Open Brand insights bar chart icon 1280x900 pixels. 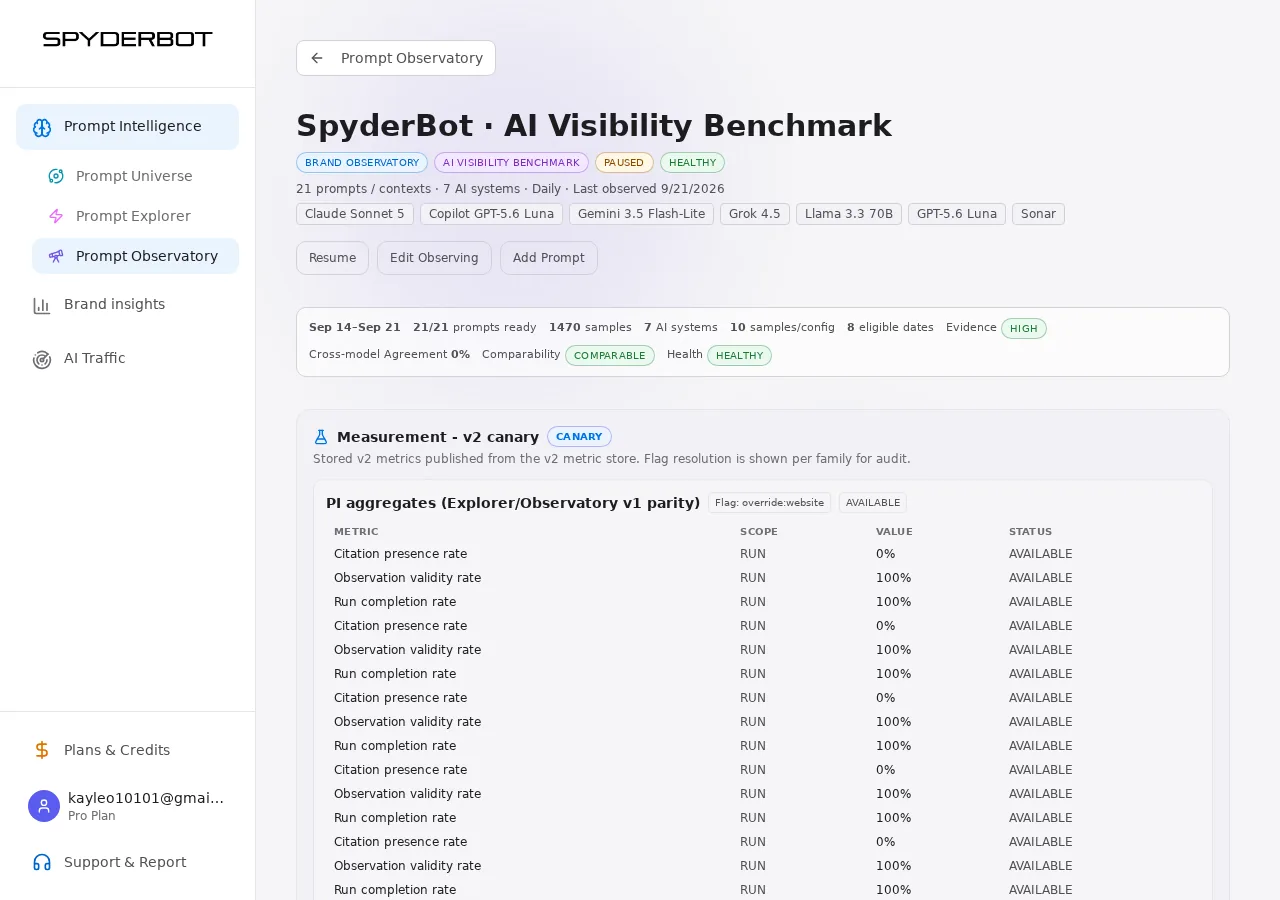[42, 305]
